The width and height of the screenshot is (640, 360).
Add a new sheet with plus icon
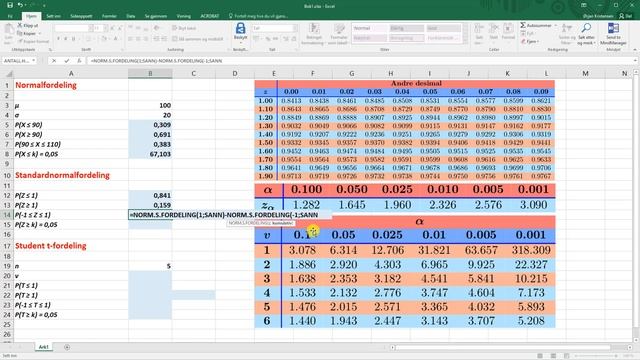[67, 347]
